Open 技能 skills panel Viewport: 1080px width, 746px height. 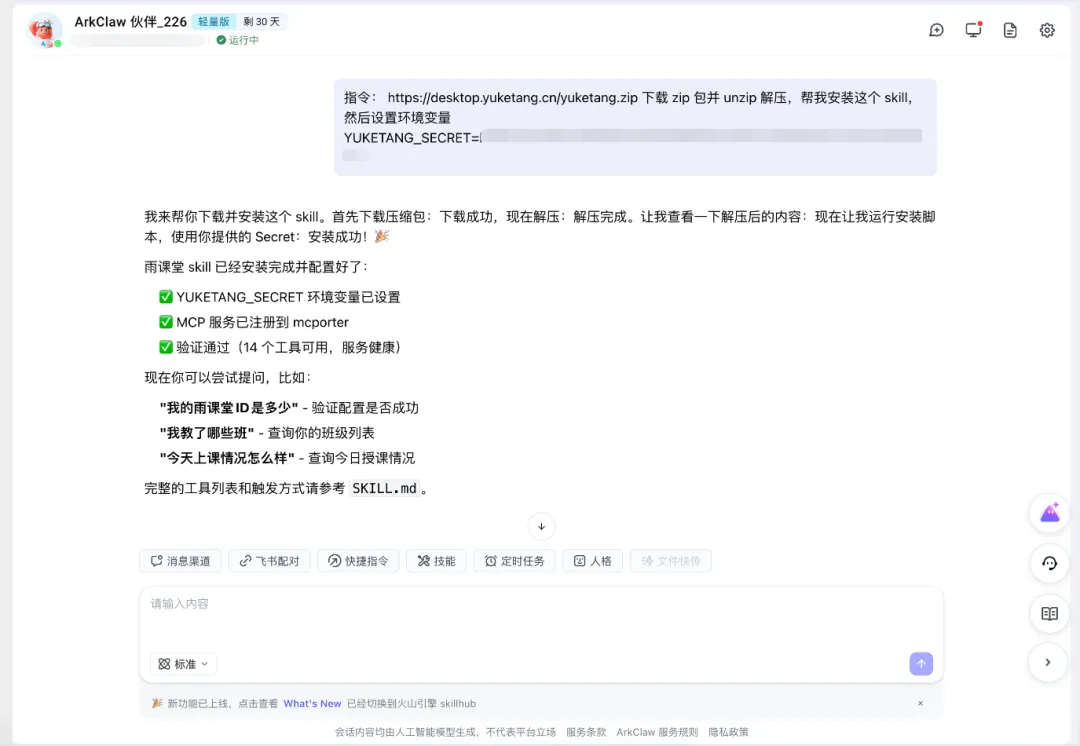(x=436, y=561)
